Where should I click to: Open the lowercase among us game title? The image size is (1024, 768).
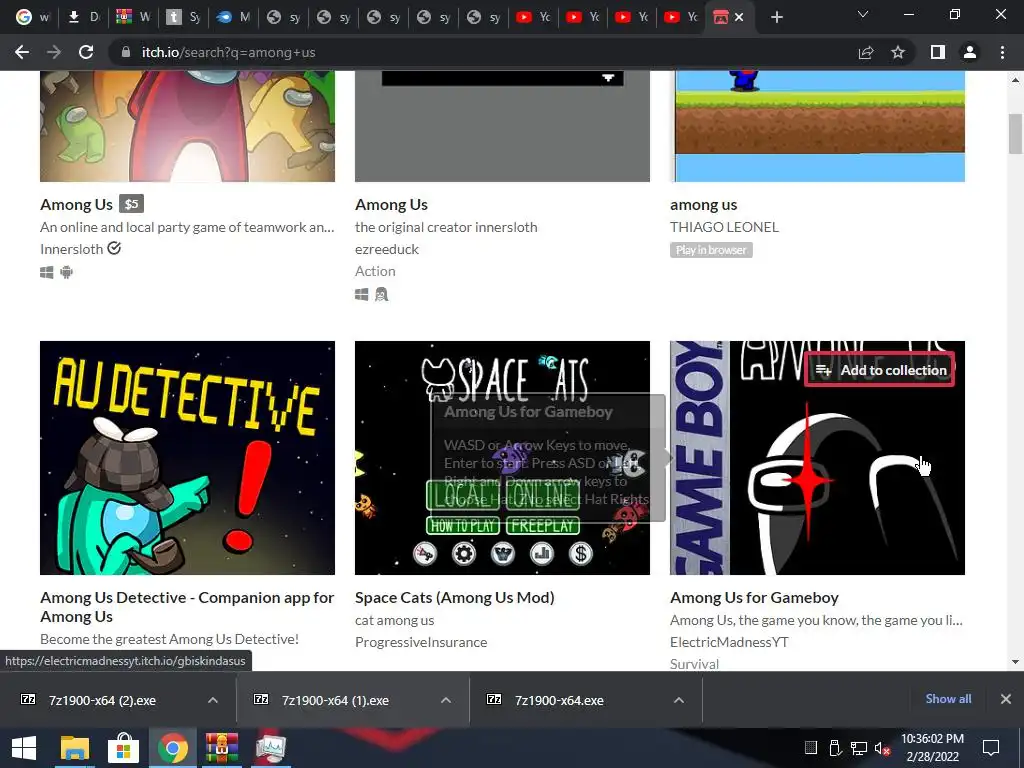703,204
